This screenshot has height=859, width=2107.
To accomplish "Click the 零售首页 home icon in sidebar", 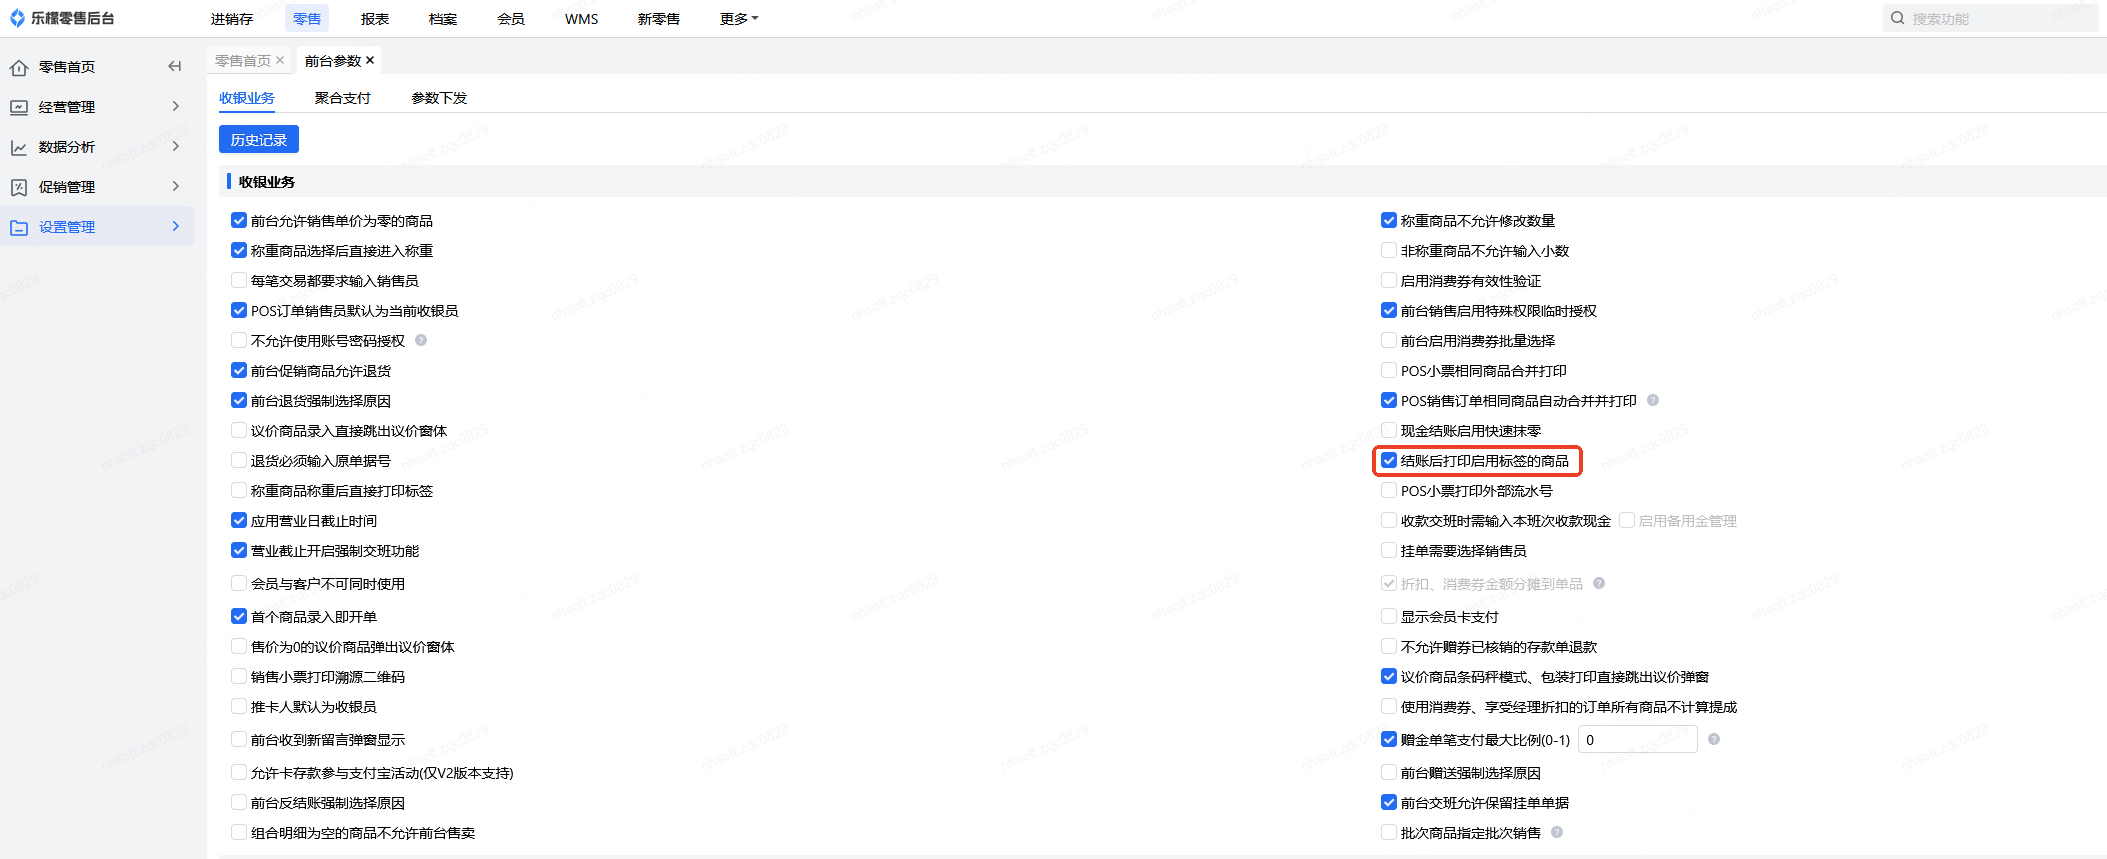I will point(19,67).
